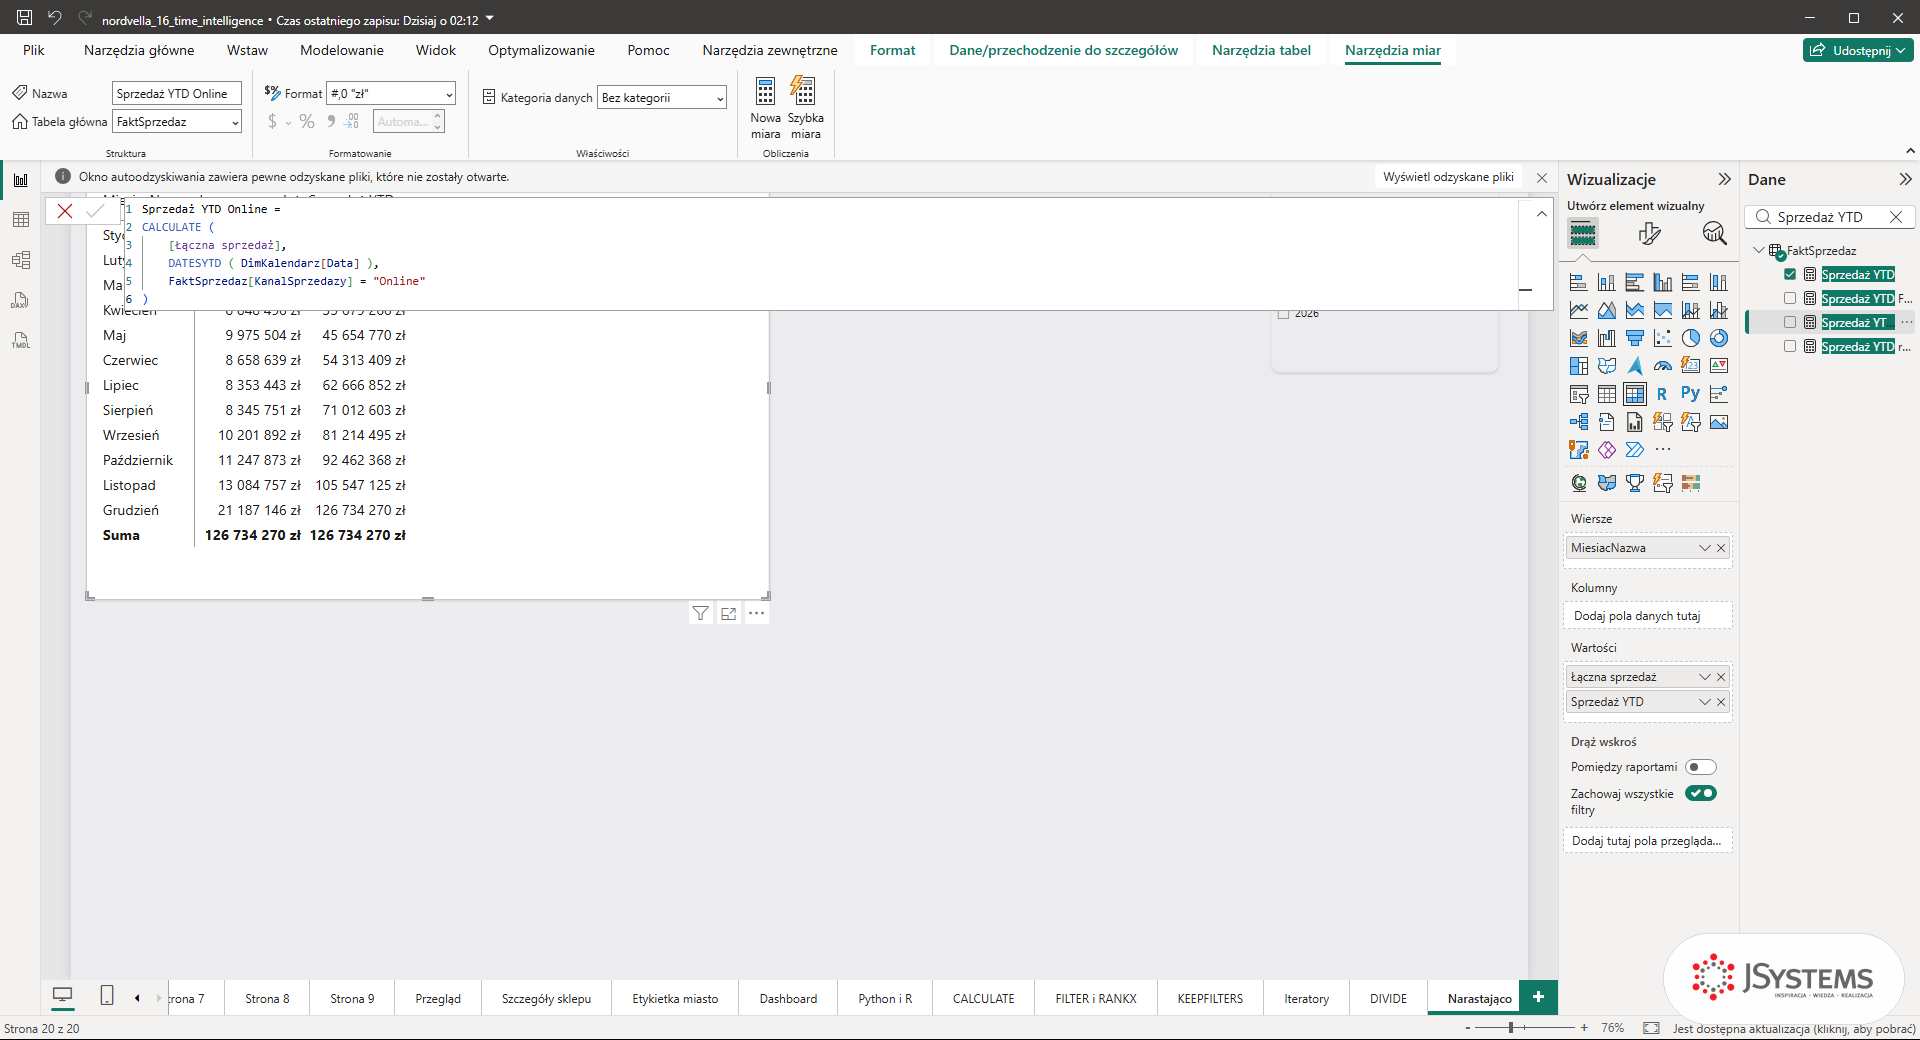Switch to Table view in left sidebar
This screenshot has width=1920, height=1040.
coord(21,220)
